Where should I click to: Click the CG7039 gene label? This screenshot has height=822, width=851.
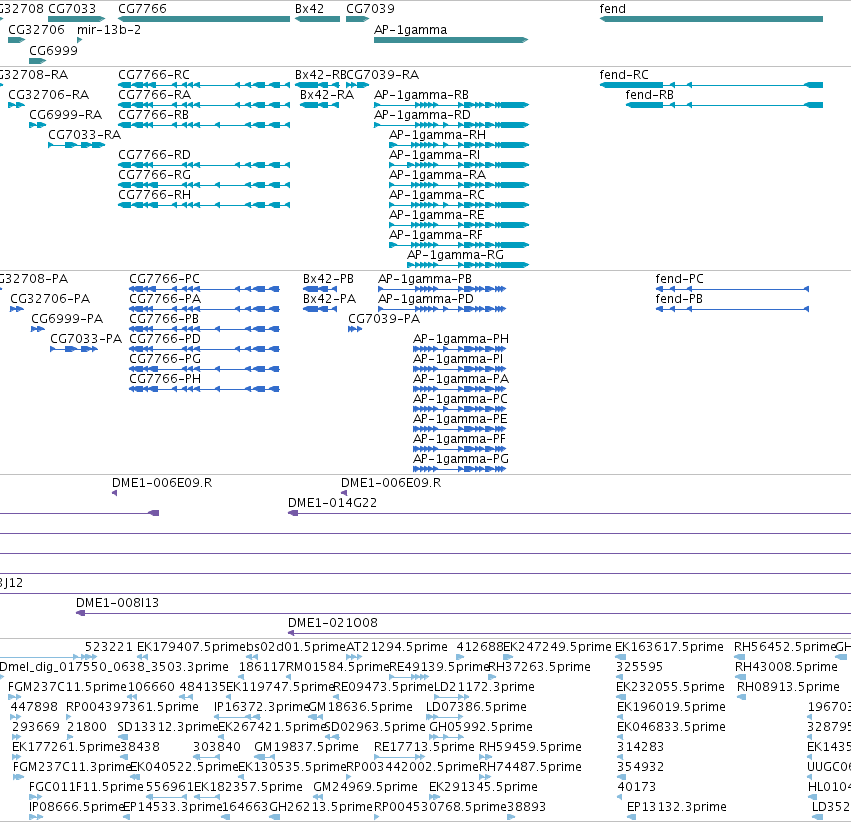370,9
